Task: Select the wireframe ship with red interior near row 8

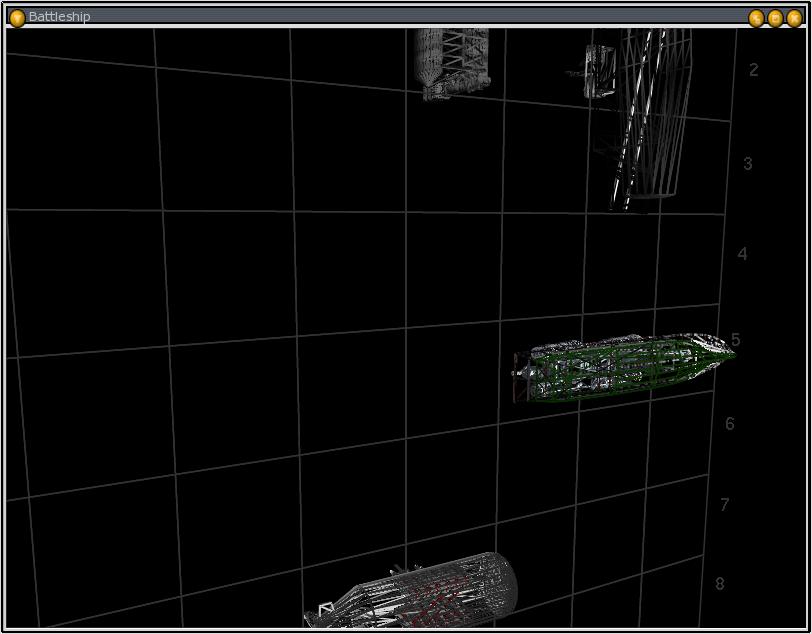Action: pyautogui.click(x=412, y=590)
